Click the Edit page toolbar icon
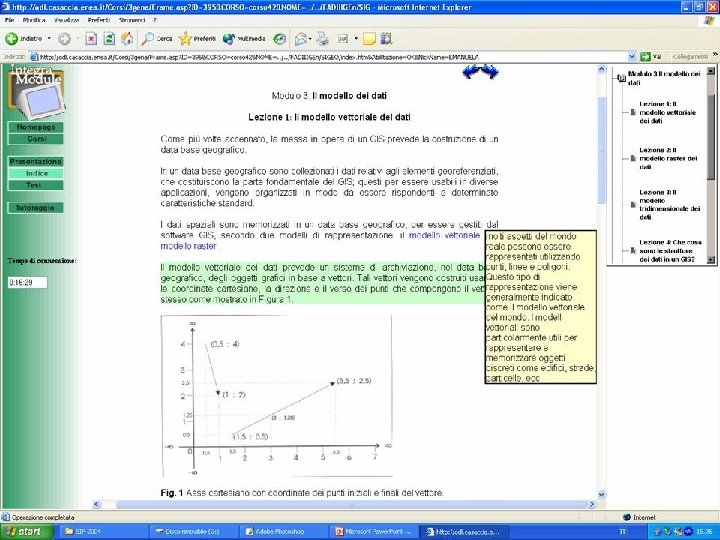Screen dimensions: 720x540 click(x=343, y=39)
